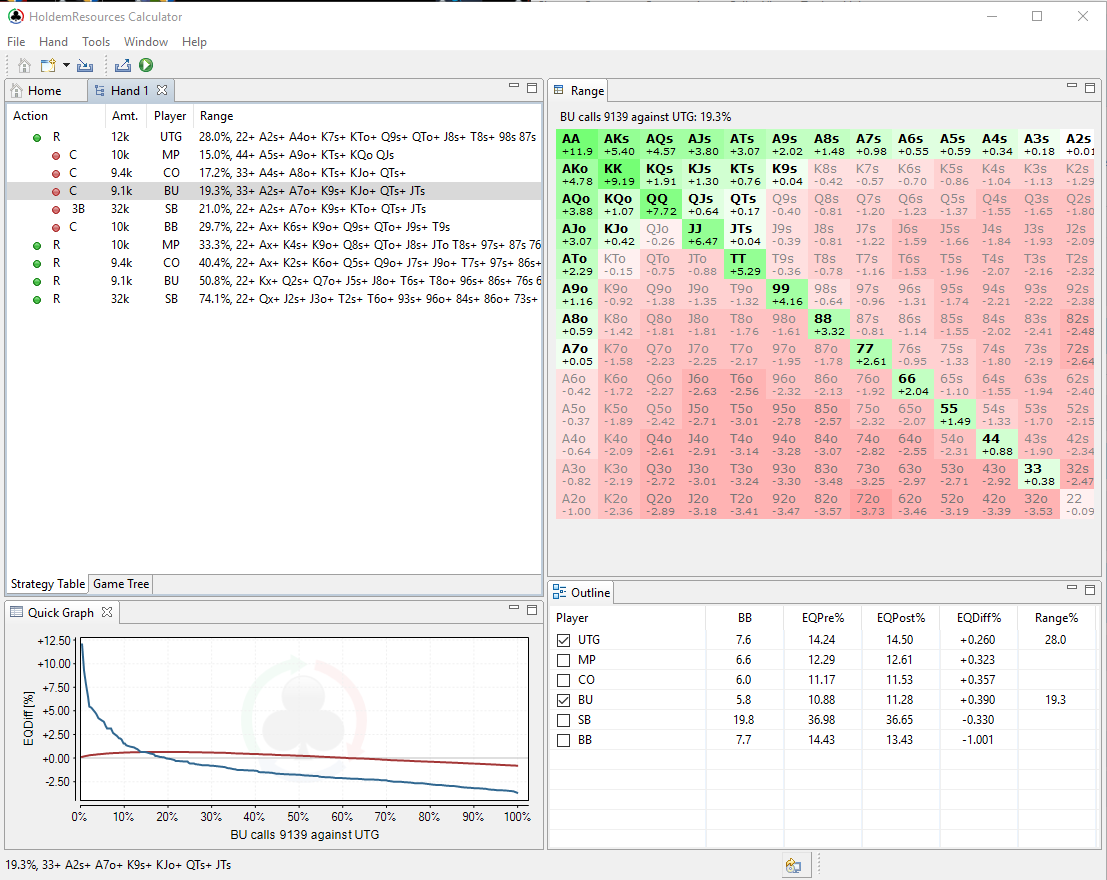
Task: Click the Home toolbar icon
Action: (x=24, y=66)
